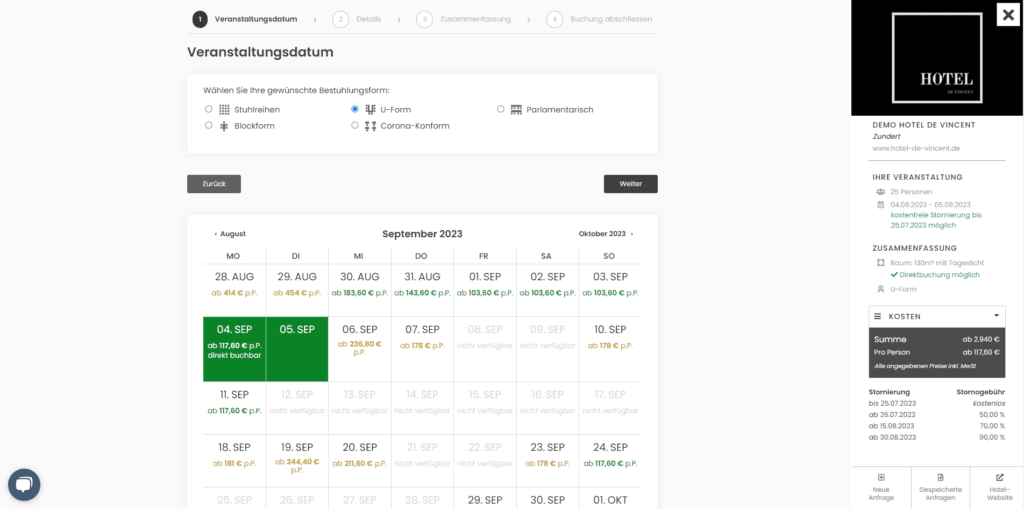Open Gespeicherte Anfragen icon
1024x509 pixels.
tap(940, 478)
